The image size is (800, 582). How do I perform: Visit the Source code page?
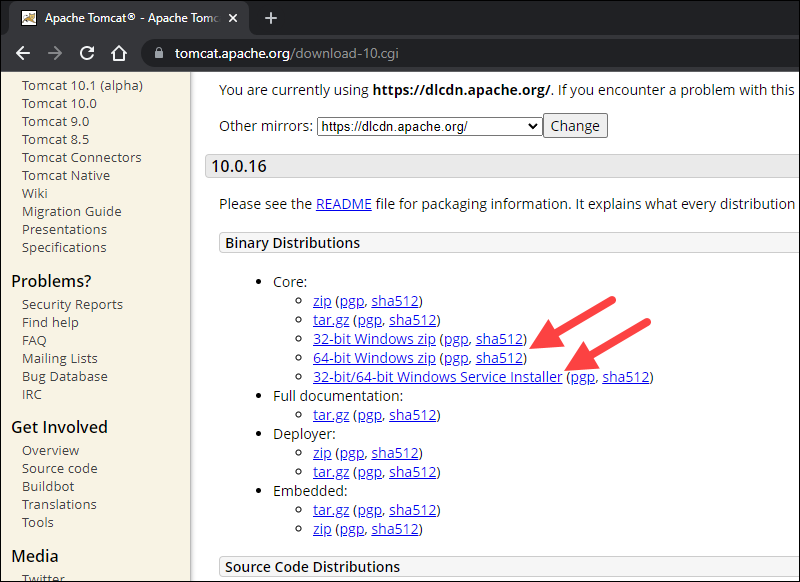point(59,468)
